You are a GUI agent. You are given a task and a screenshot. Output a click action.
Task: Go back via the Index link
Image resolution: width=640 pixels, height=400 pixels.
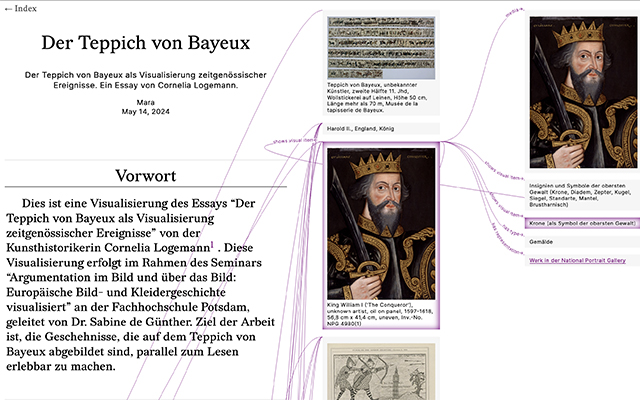pos(21,8)
